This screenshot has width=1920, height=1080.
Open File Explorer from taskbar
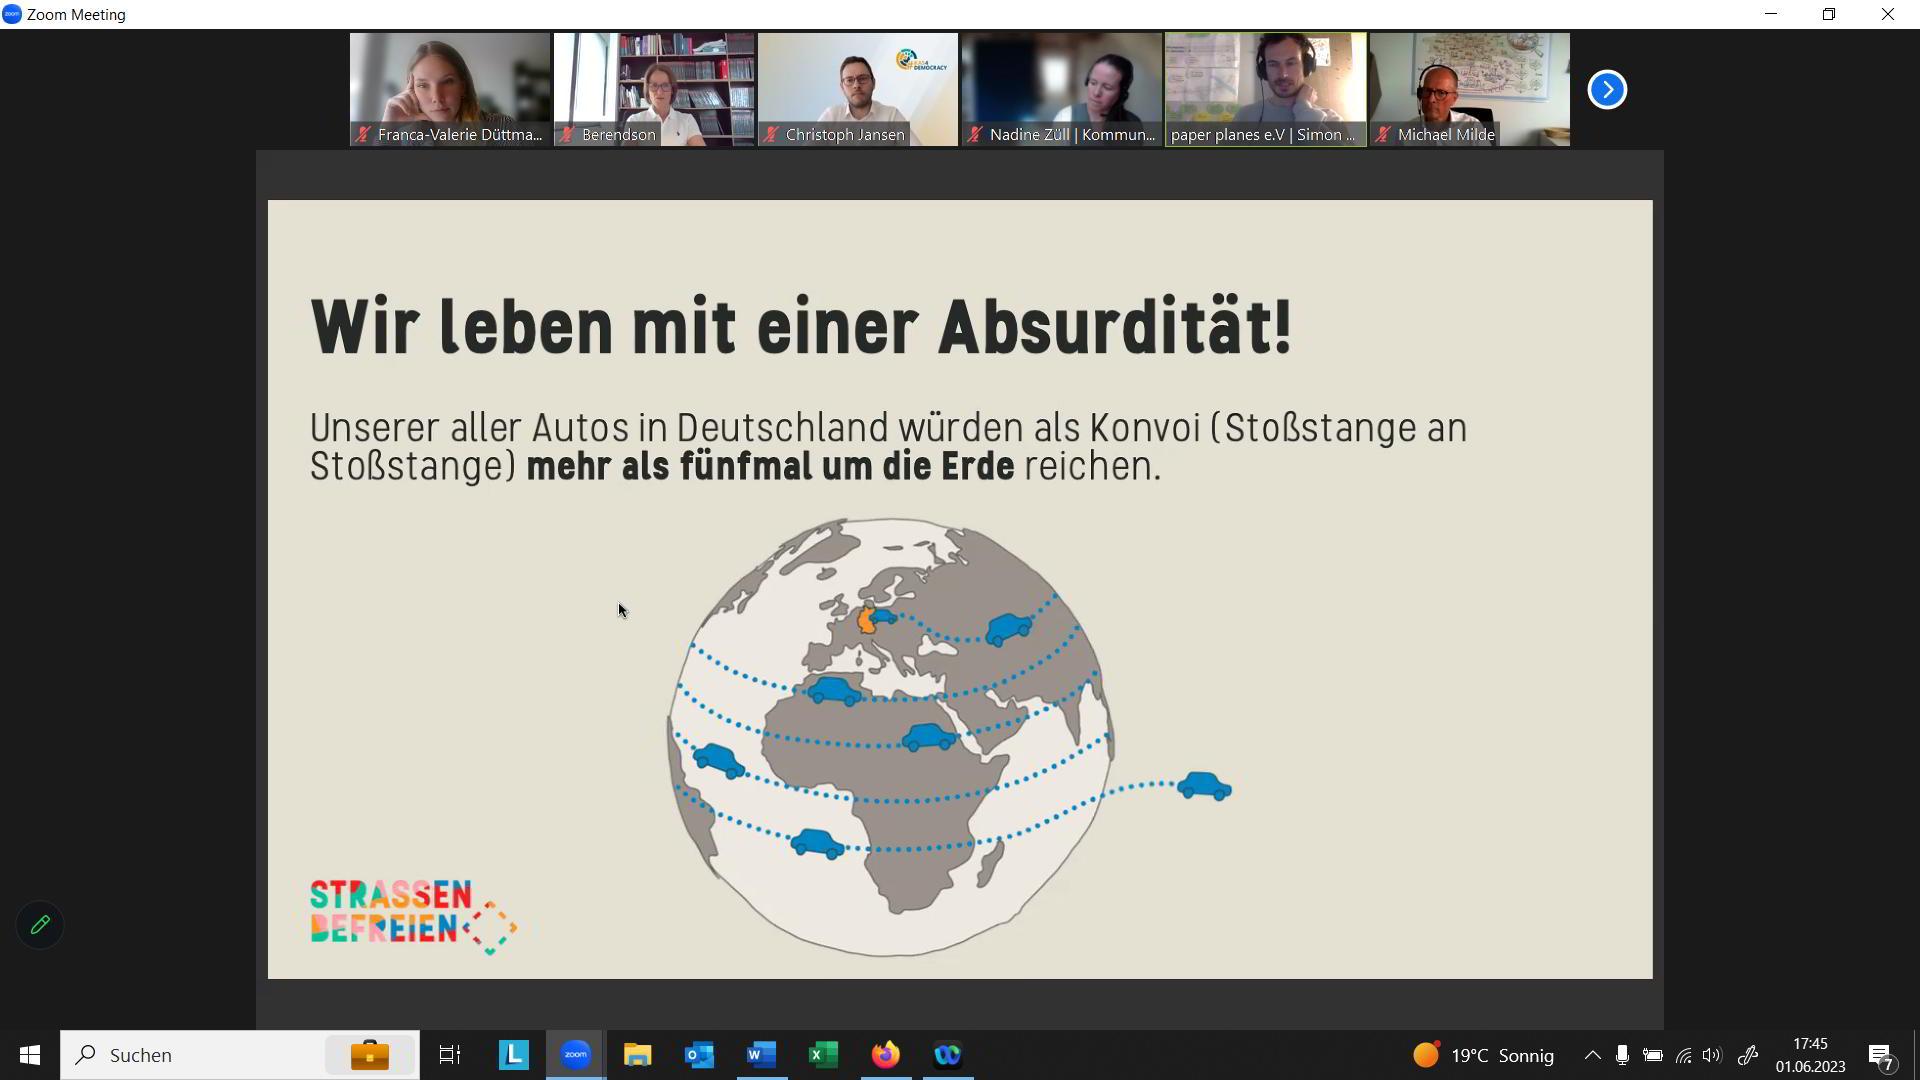(x=637, y=1055)
